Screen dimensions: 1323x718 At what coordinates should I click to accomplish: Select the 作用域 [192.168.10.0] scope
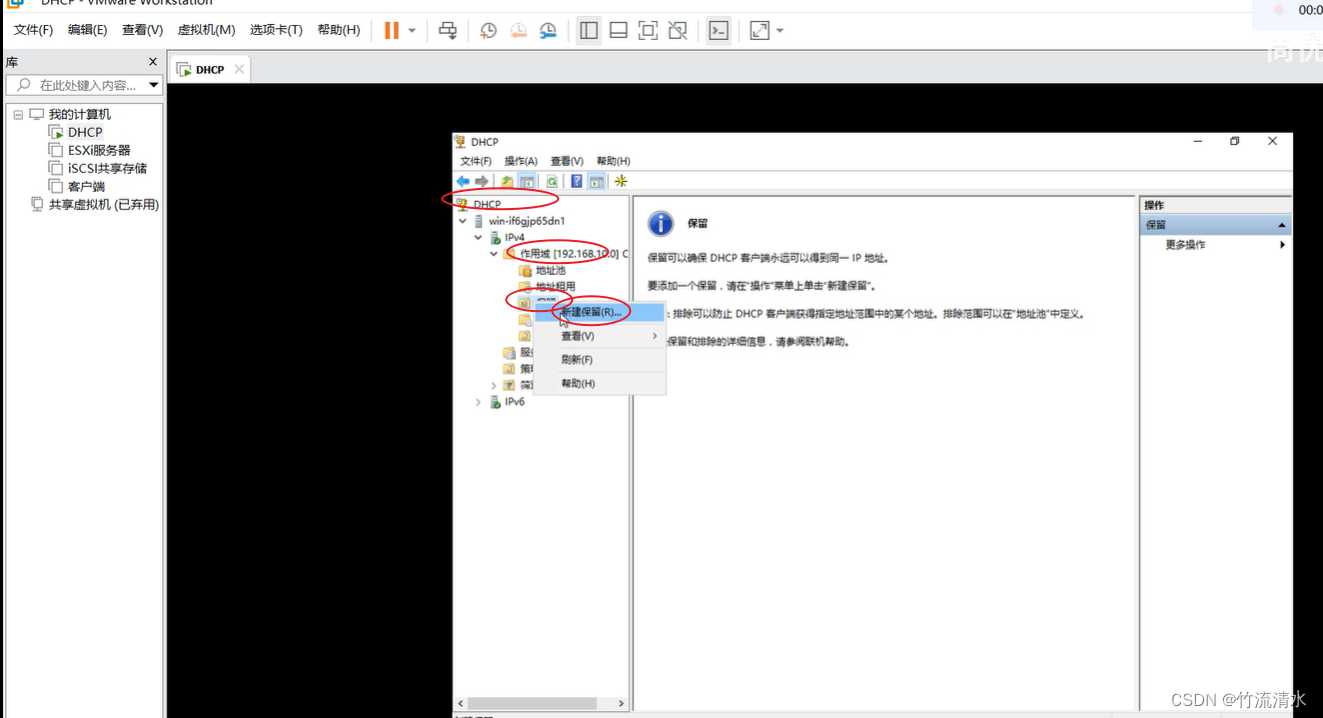pyautogui.click(x=573, y=254)
